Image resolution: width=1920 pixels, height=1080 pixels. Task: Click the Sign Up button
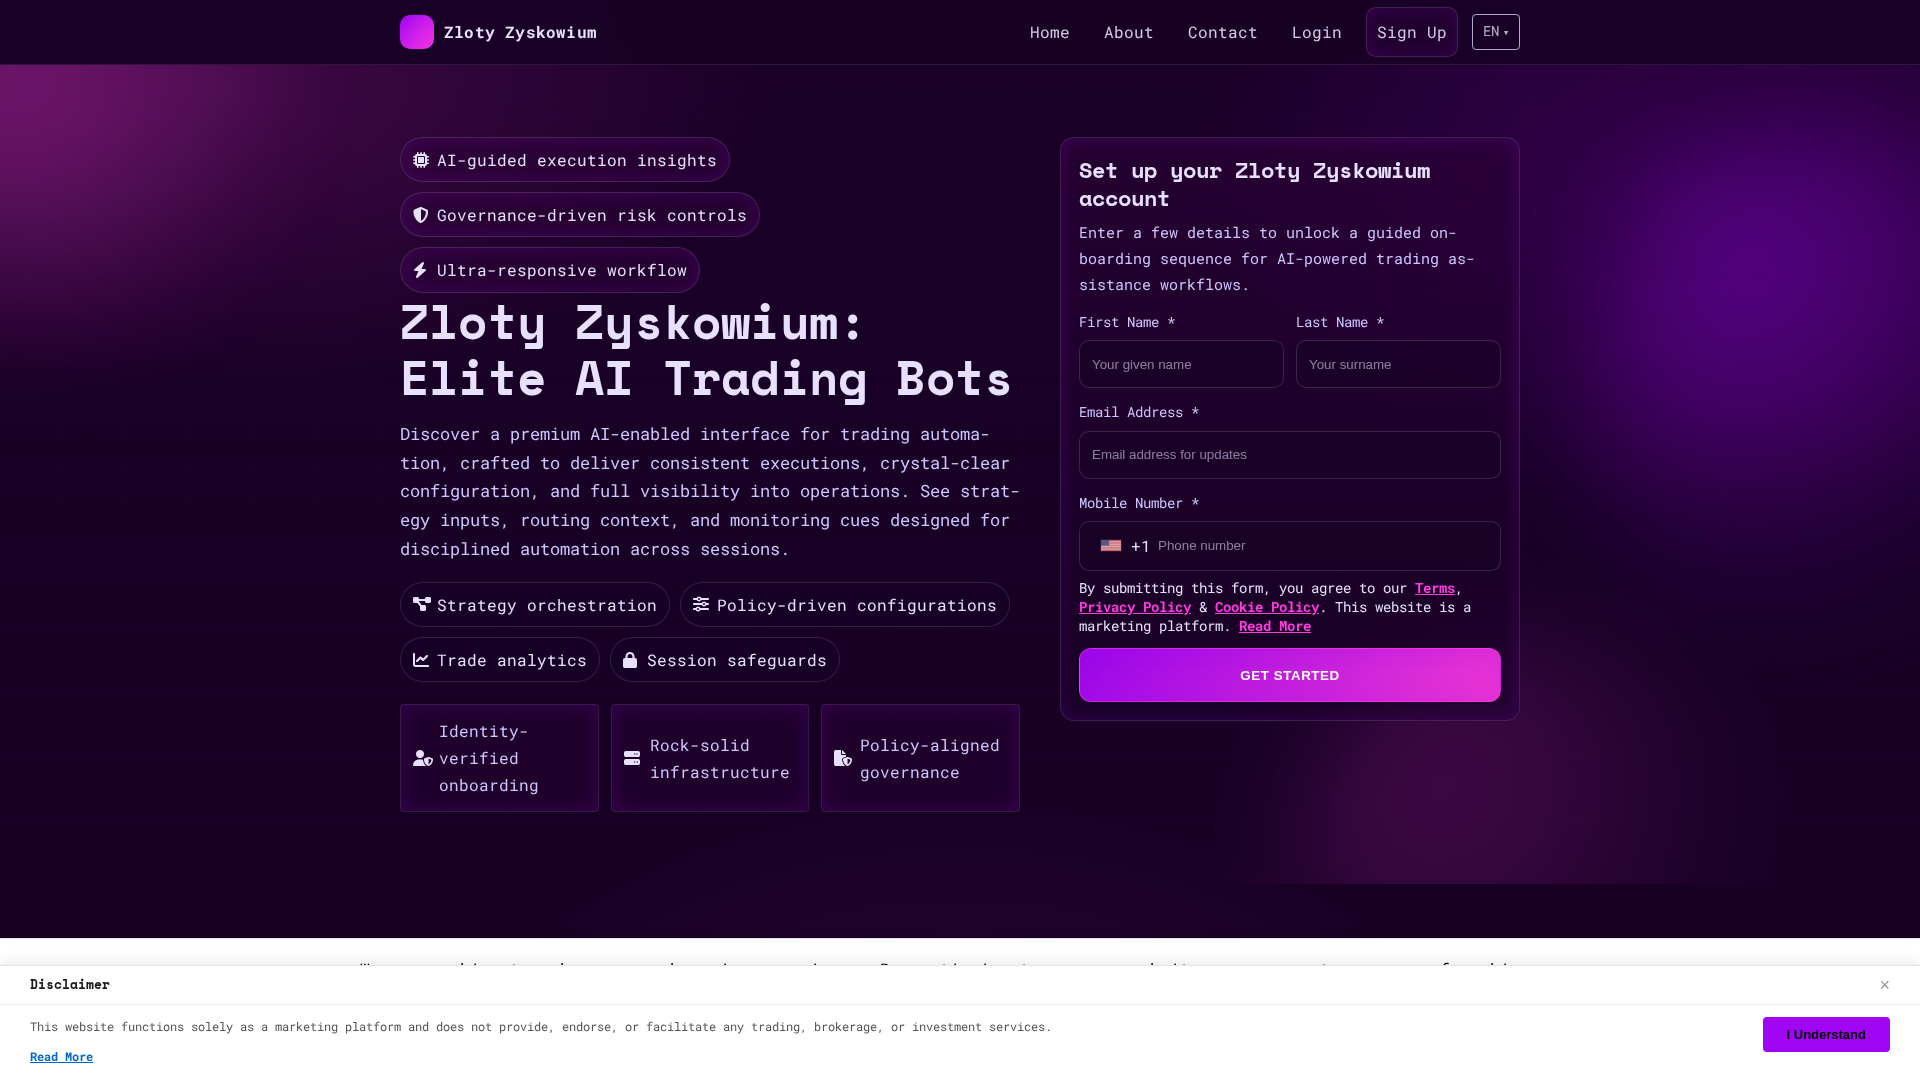tap(1412, 32)
